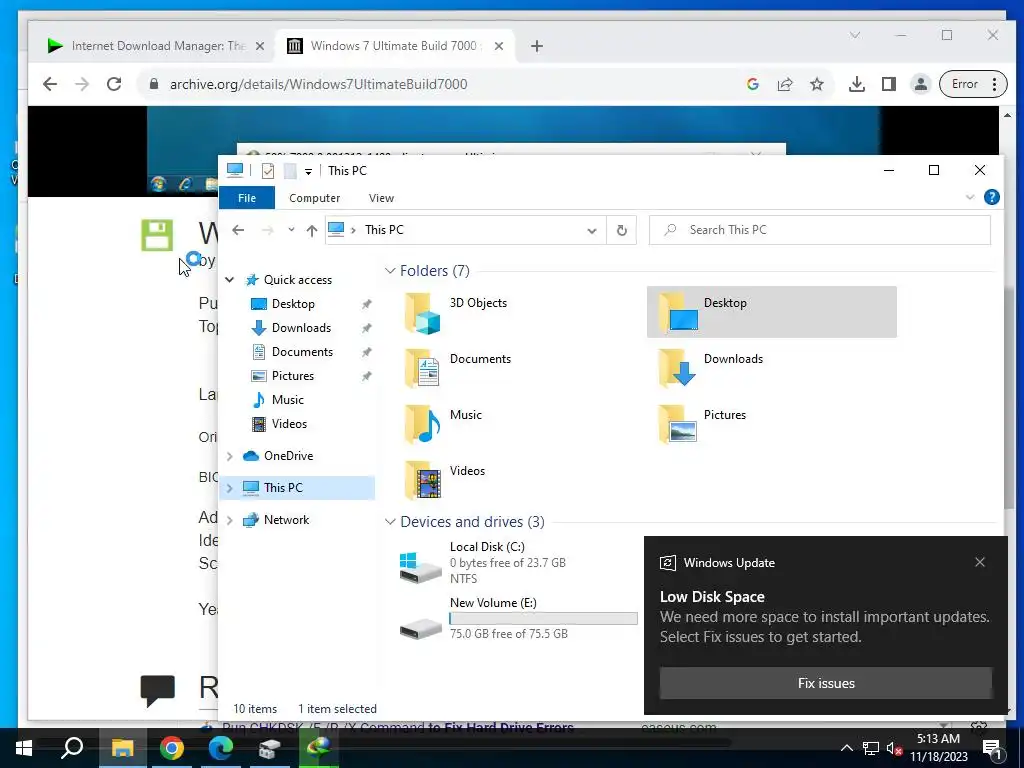Open the 3D Objects folder

[x=457, y=312]
